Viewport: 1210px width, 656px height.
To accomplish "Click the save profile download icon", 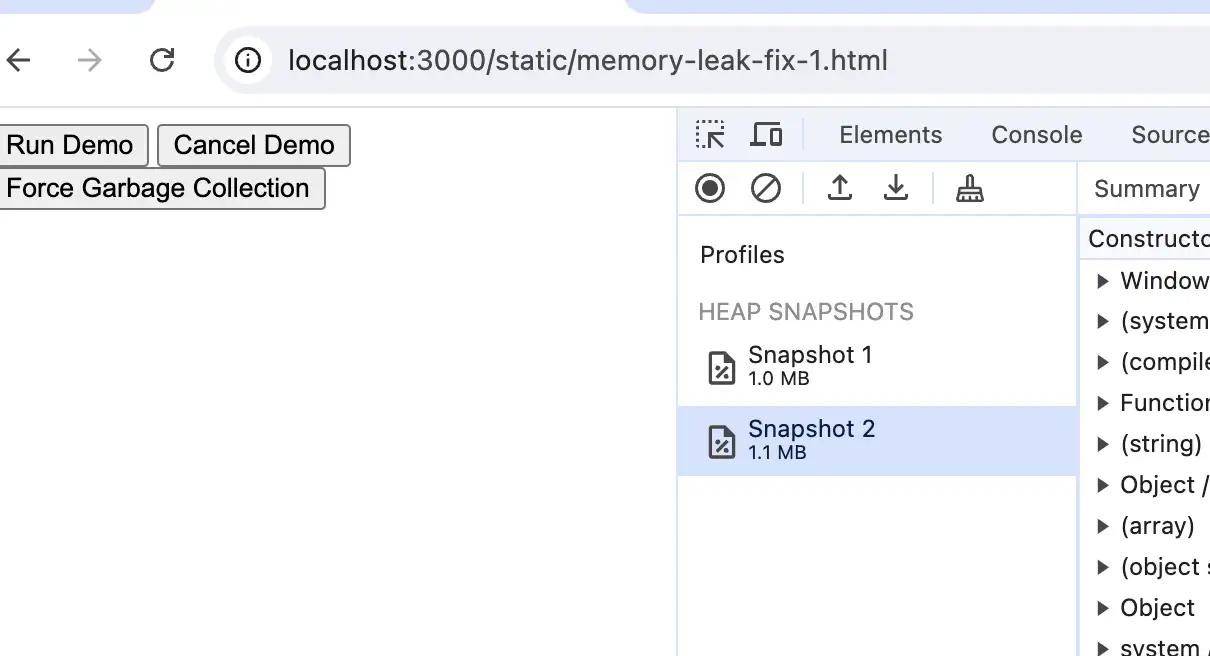I will pyautogui.click(x=896, y=188).
